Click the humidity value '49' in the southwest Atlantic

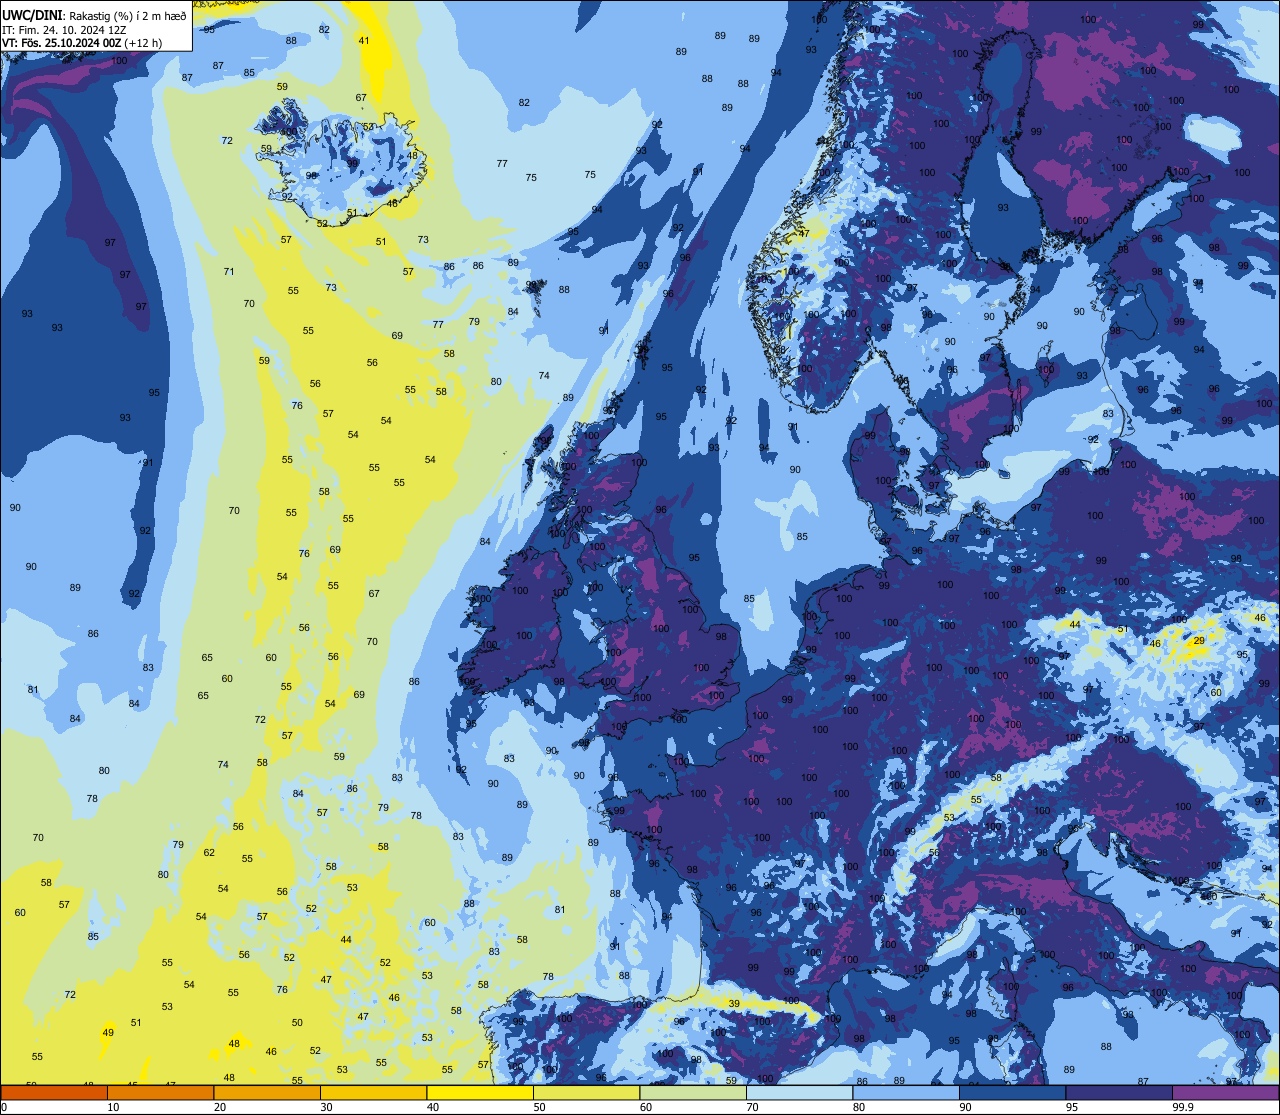coord(108,1033)
